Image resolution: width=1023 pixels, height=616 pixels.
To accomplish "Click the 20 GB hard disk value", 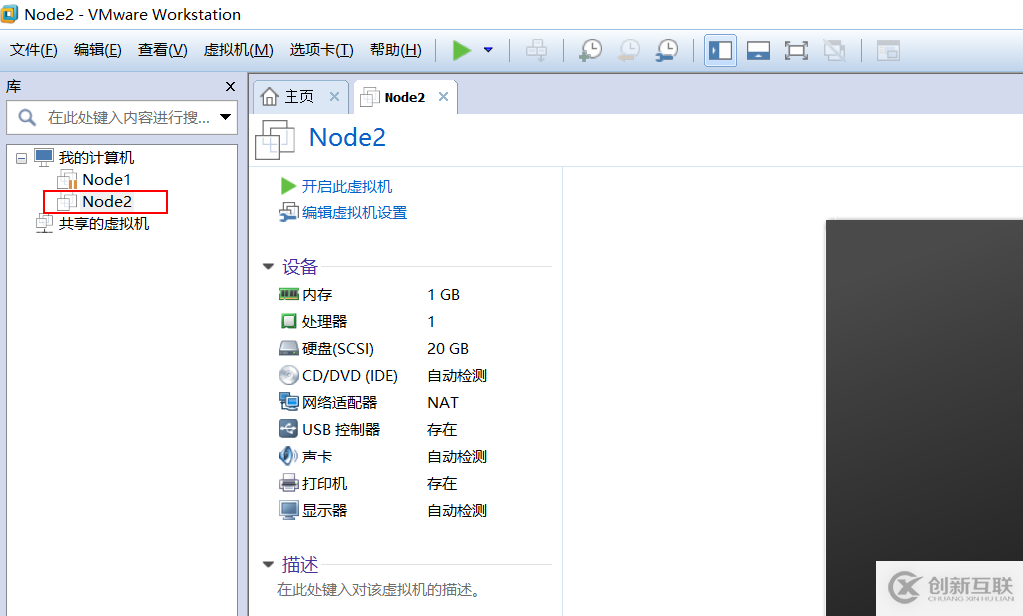I will tap(448, 349).
